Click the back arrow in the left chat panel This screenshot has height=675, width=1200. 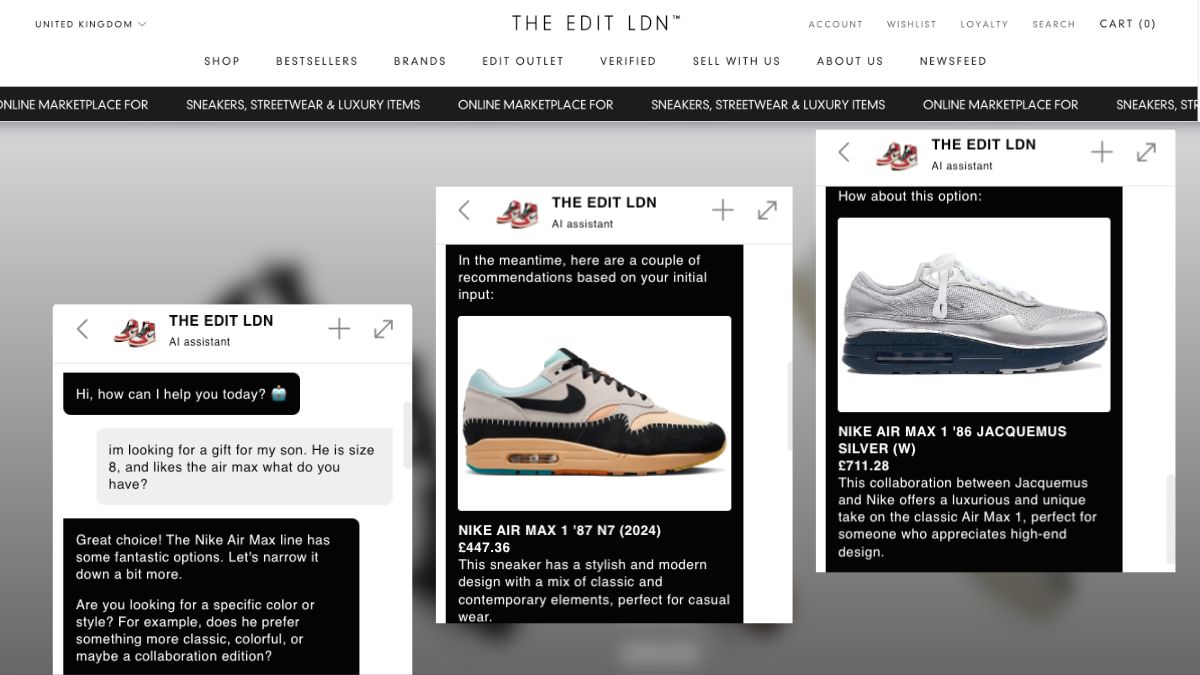(x=83, y=329)
